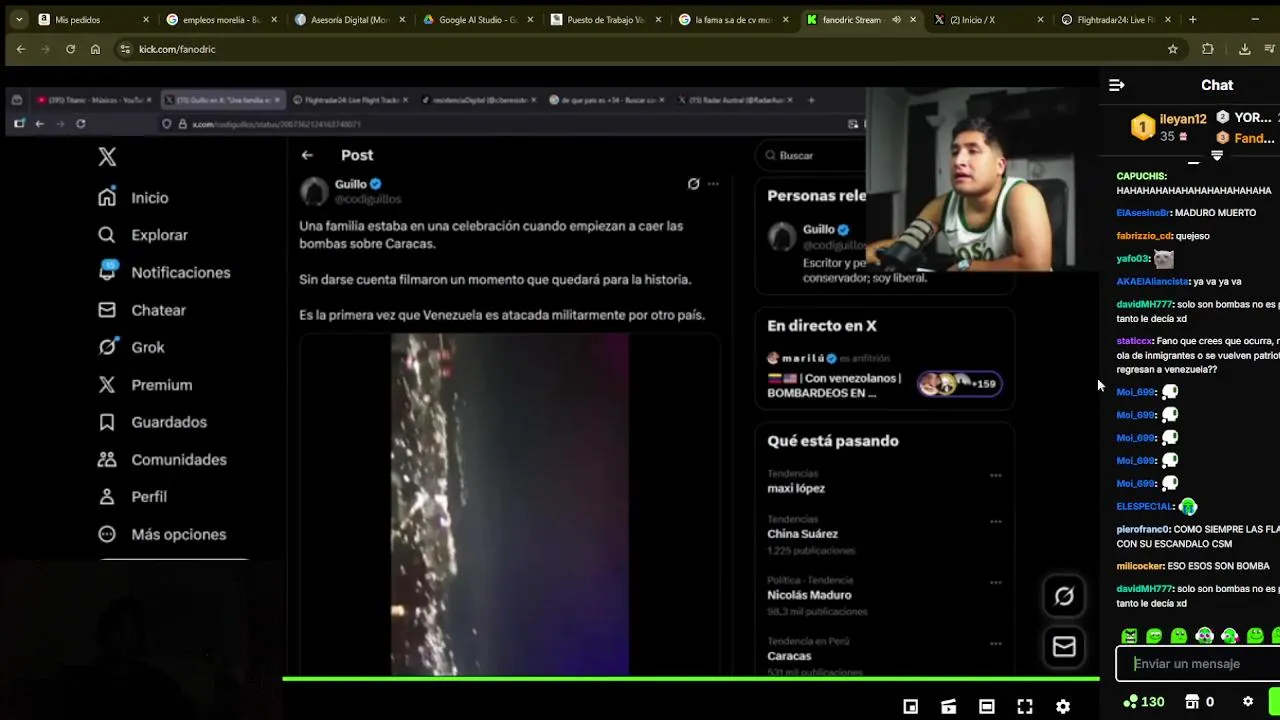Click the 130 channel points balance

point(1144,702)
